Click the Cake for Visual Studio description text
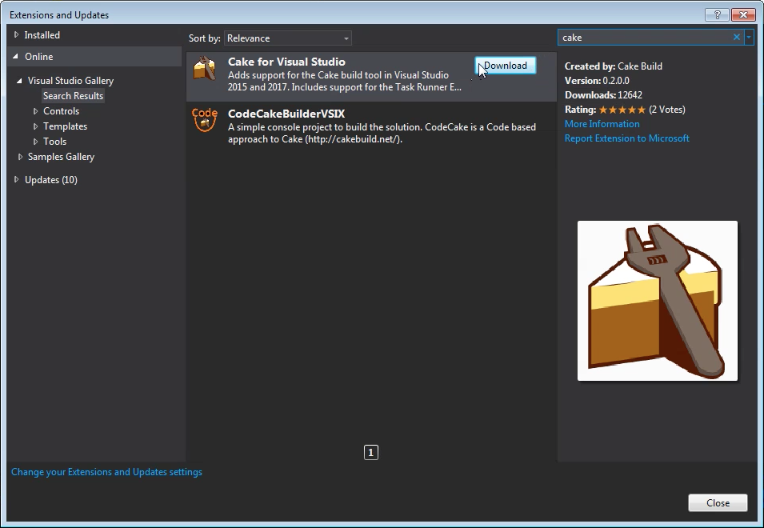This screenshot has width=764, height=528. pyautogui.click(x=344, y=81)
